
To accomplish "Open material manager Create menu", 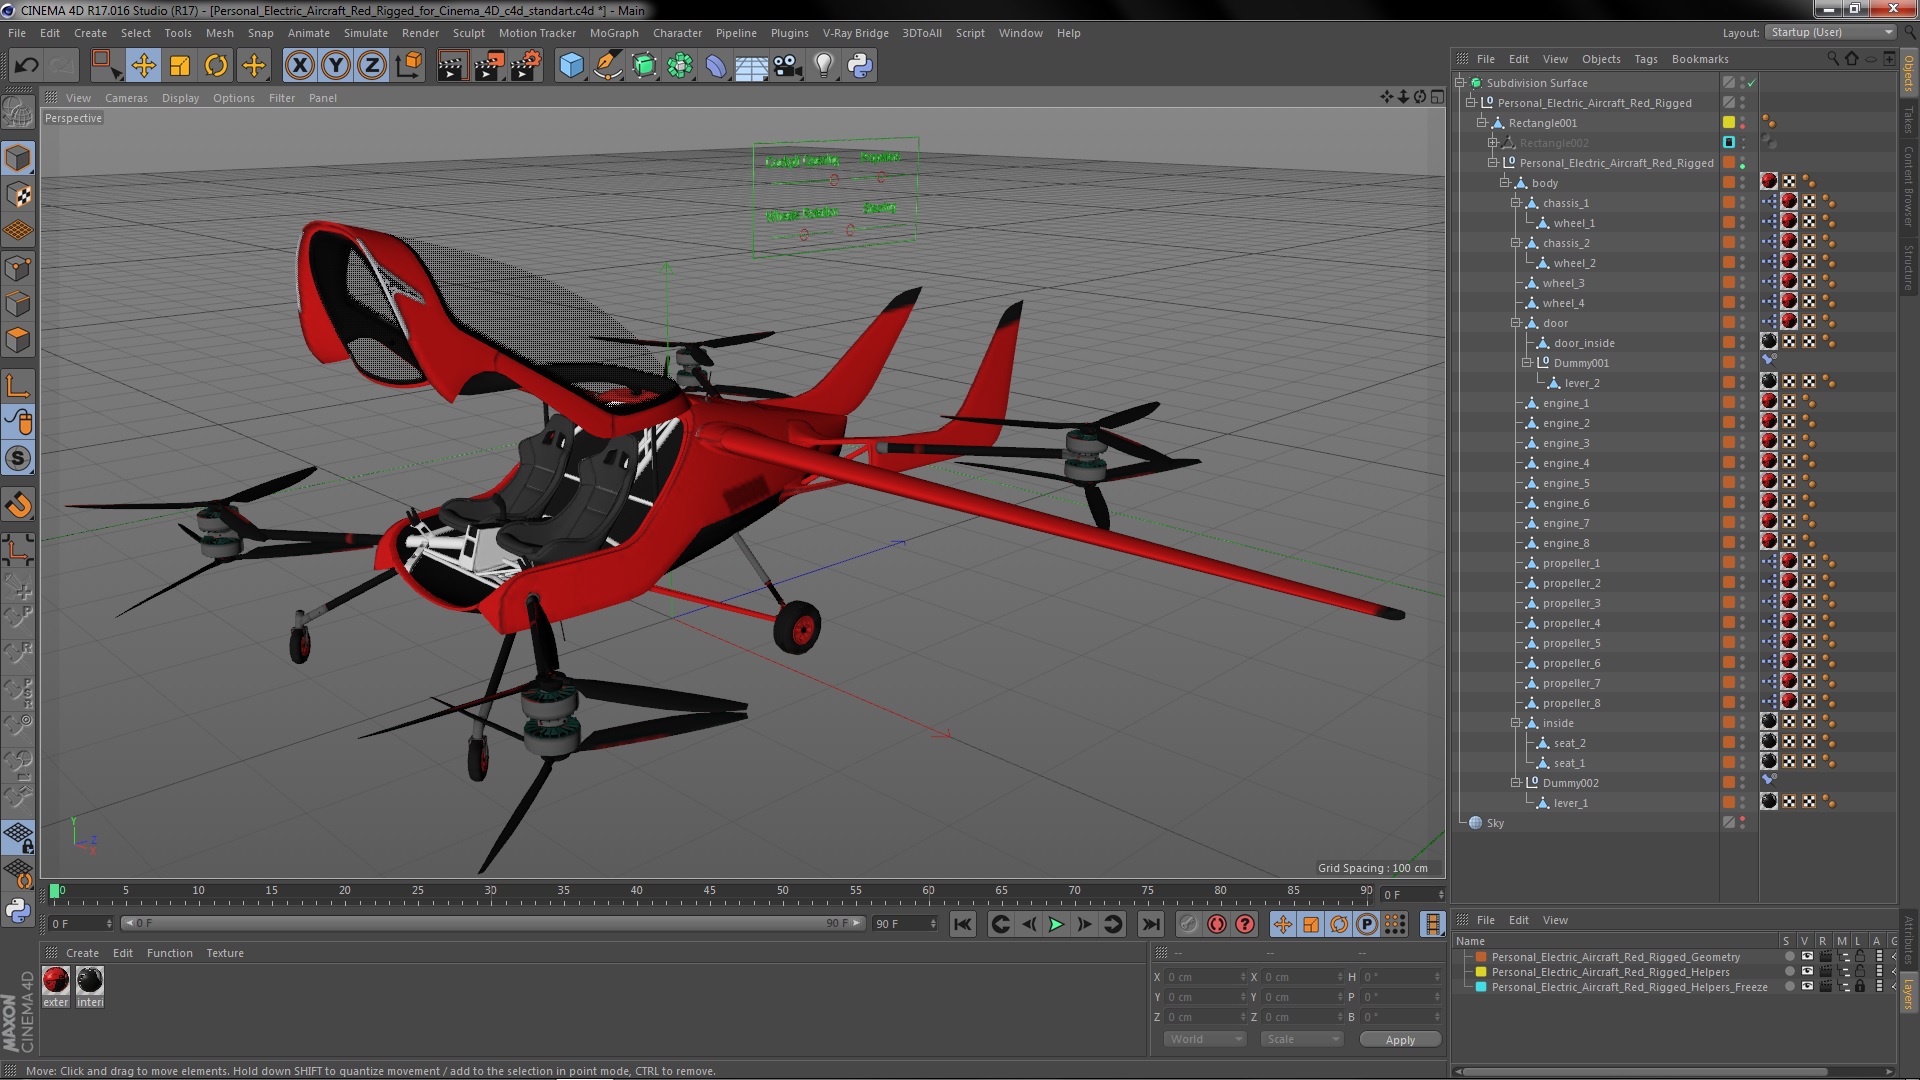I will click(x=82, y=953).
